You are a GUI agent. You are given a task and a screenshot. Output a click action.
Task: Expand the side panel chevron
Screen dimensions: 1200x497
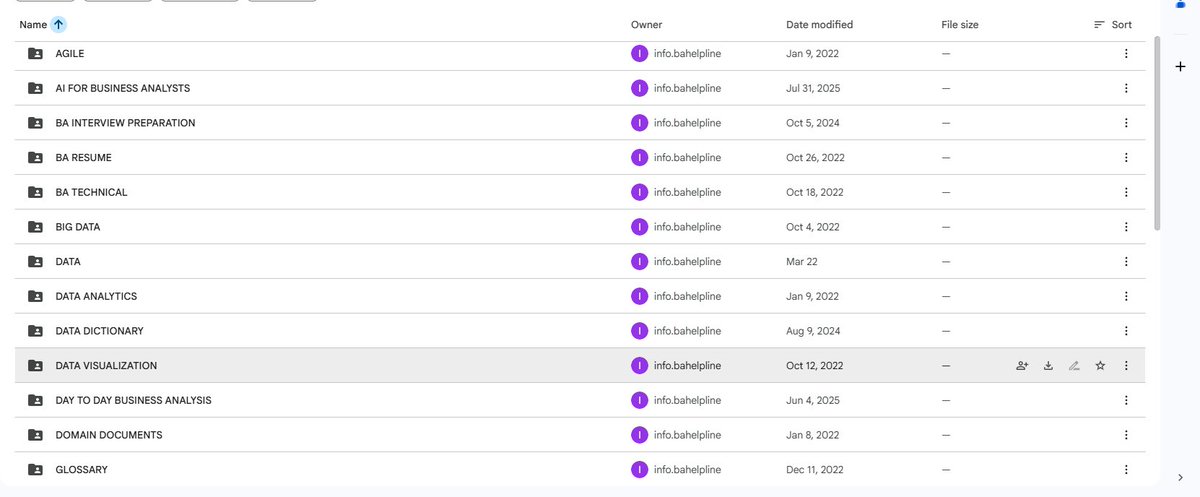click(x=1181, y=477)
